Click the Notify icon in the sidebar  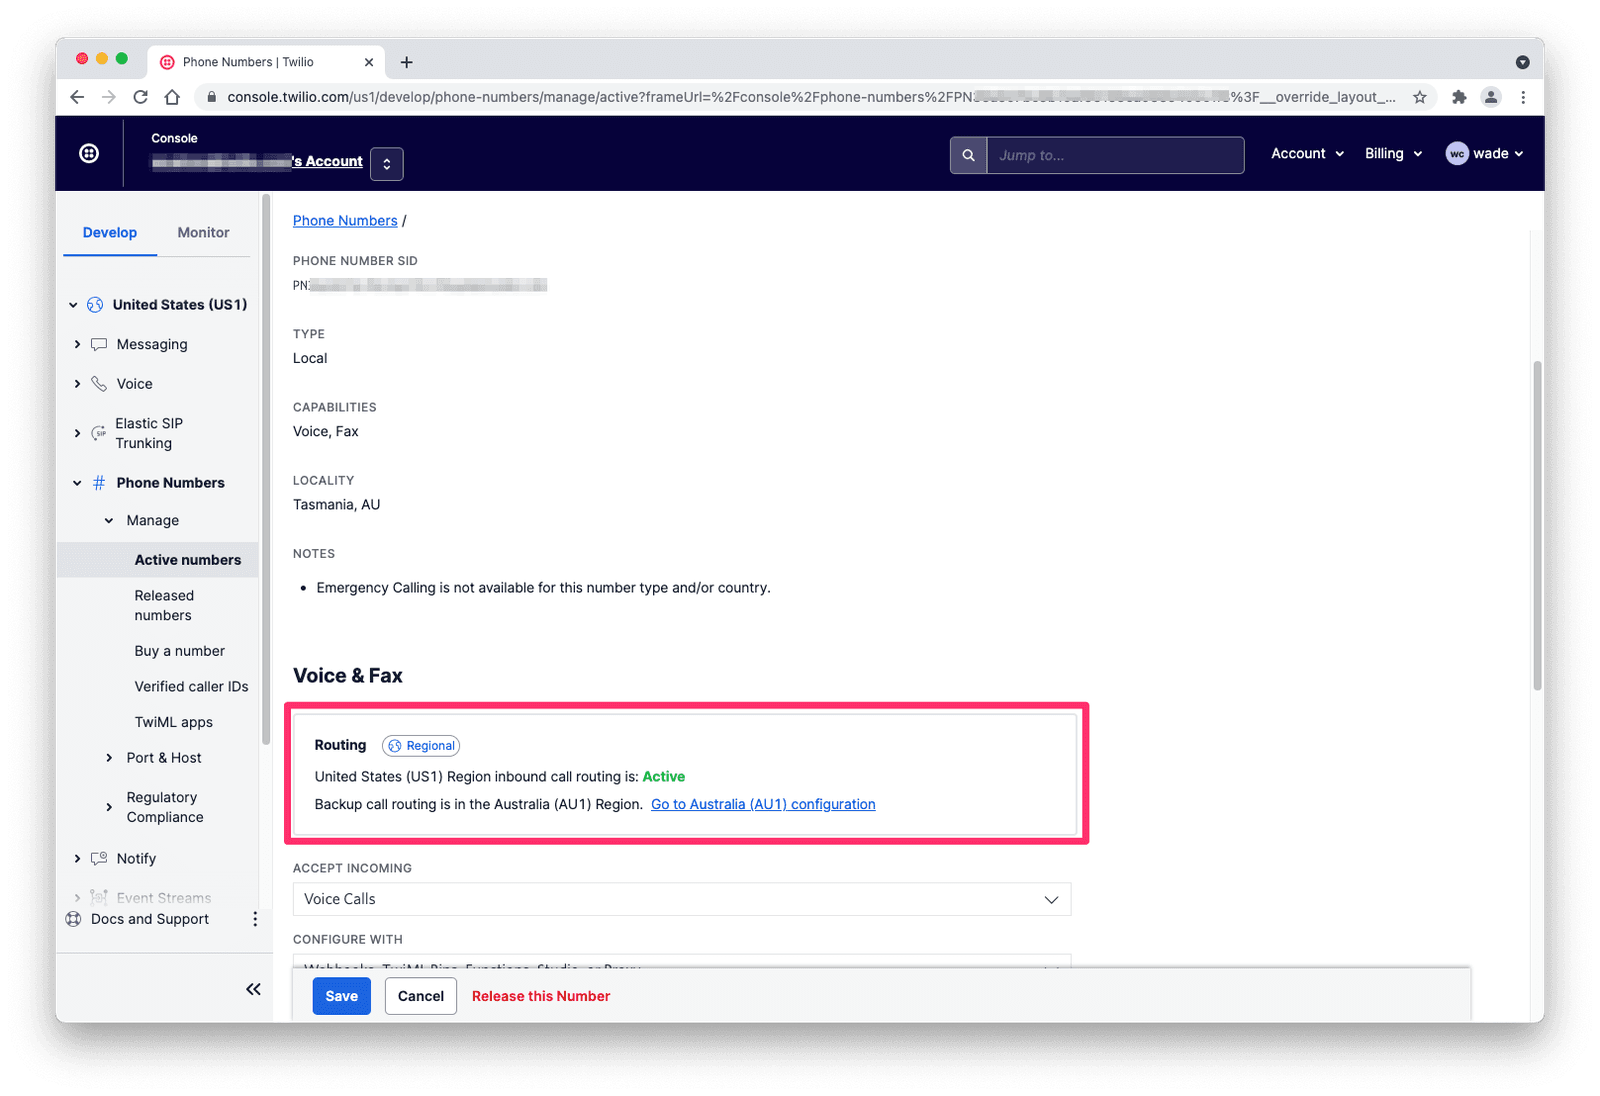97,858
